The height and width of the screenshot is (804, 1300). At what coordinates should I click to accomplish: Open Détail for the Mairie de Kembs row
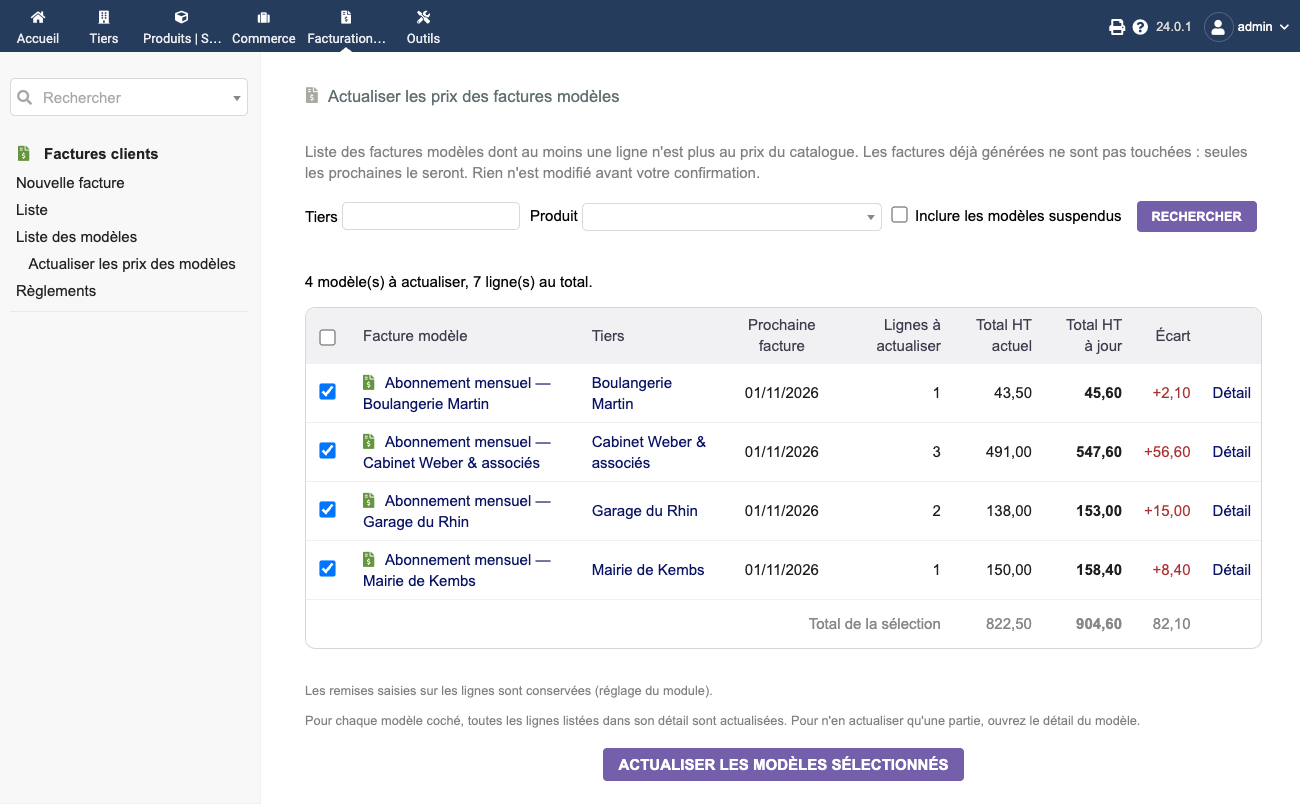[1231, 570]
